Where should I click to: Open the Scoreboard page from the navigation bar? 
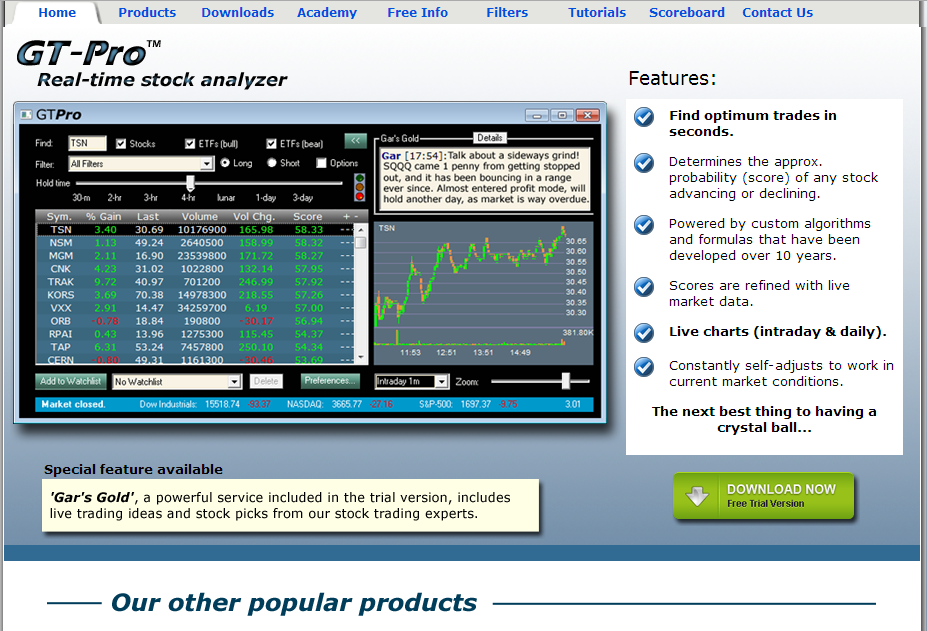click(686, 12)
